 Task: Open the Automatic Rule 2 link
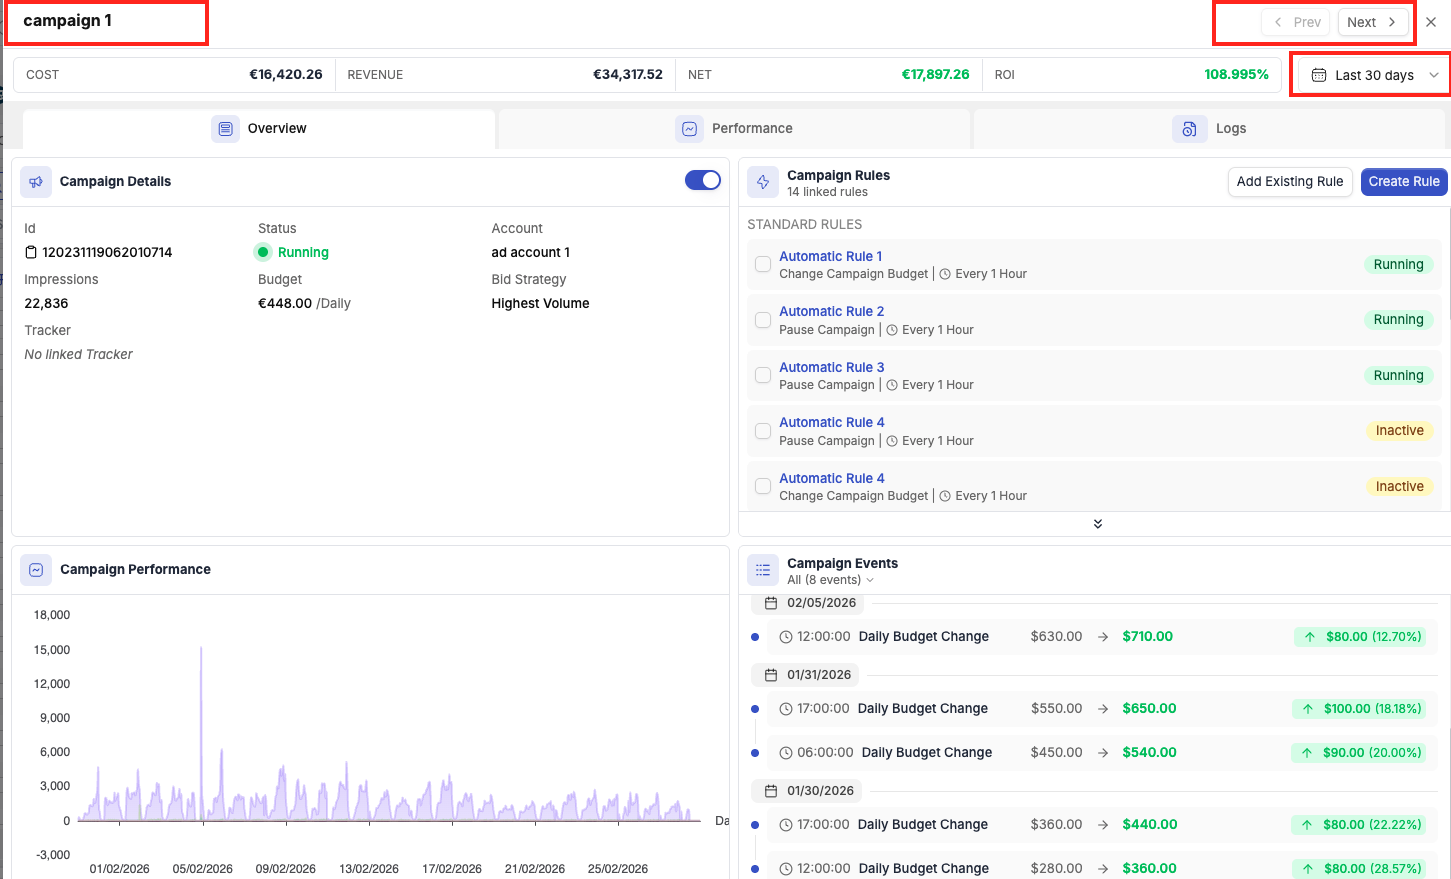click(831, 312)
